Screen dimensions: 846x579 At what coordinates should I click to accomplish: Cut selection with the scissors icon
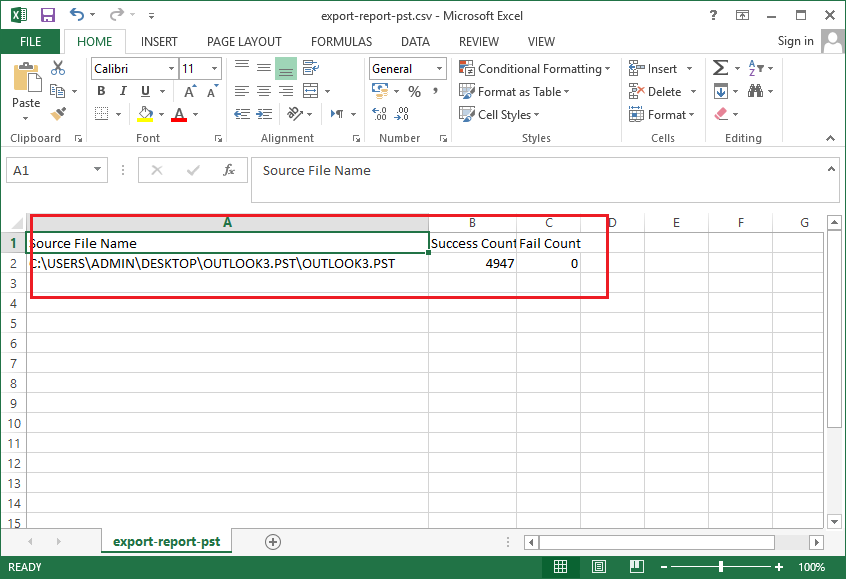pos(58,68)
